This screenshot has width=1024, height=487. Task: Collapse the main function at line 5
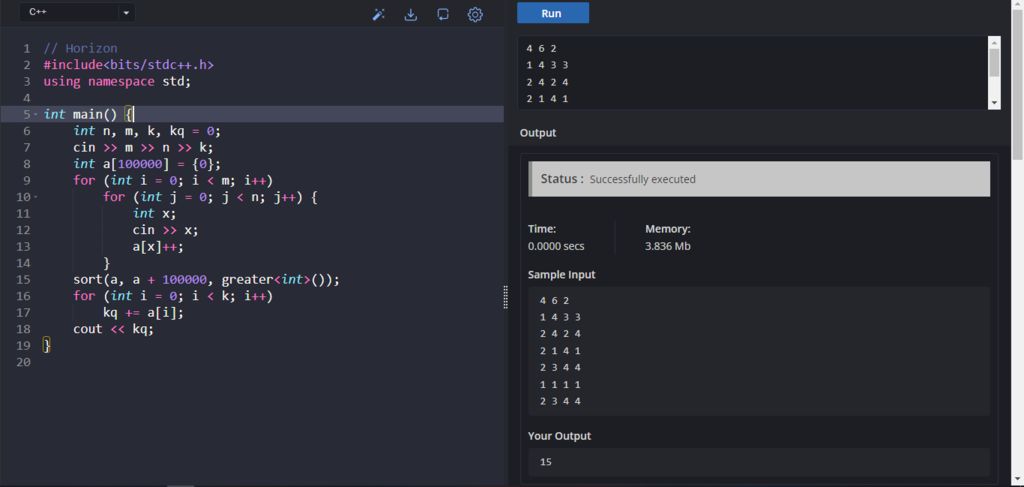click(x=36, y=115)
